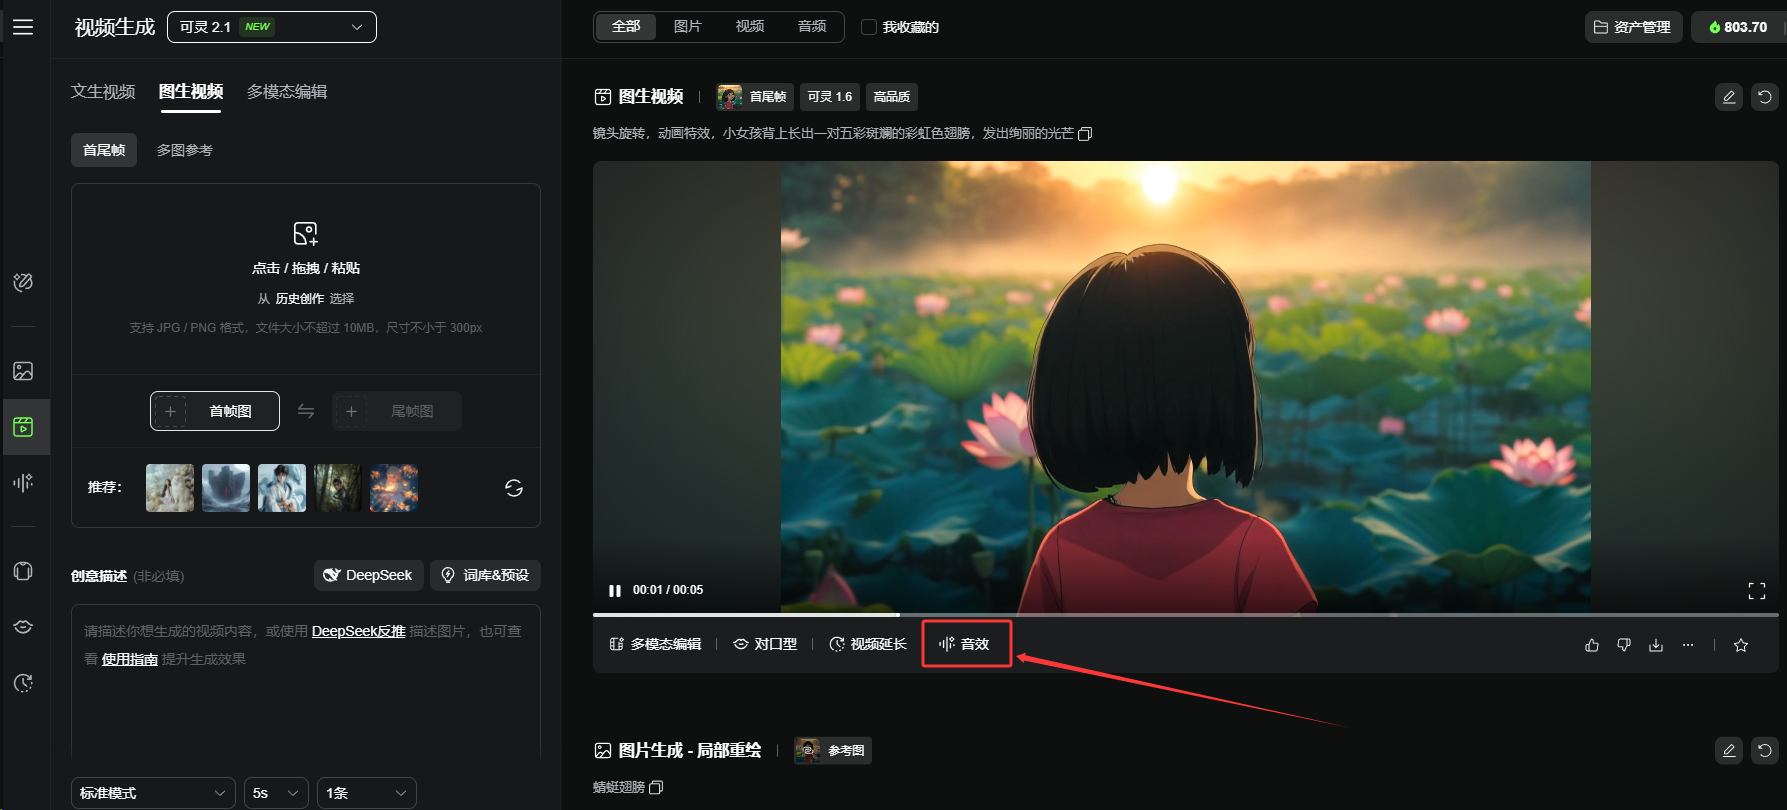This screenshot has width=1787, height=810.
Task: Edit the 图片生成-局部重绘 task
Action: pos(1729,751)
